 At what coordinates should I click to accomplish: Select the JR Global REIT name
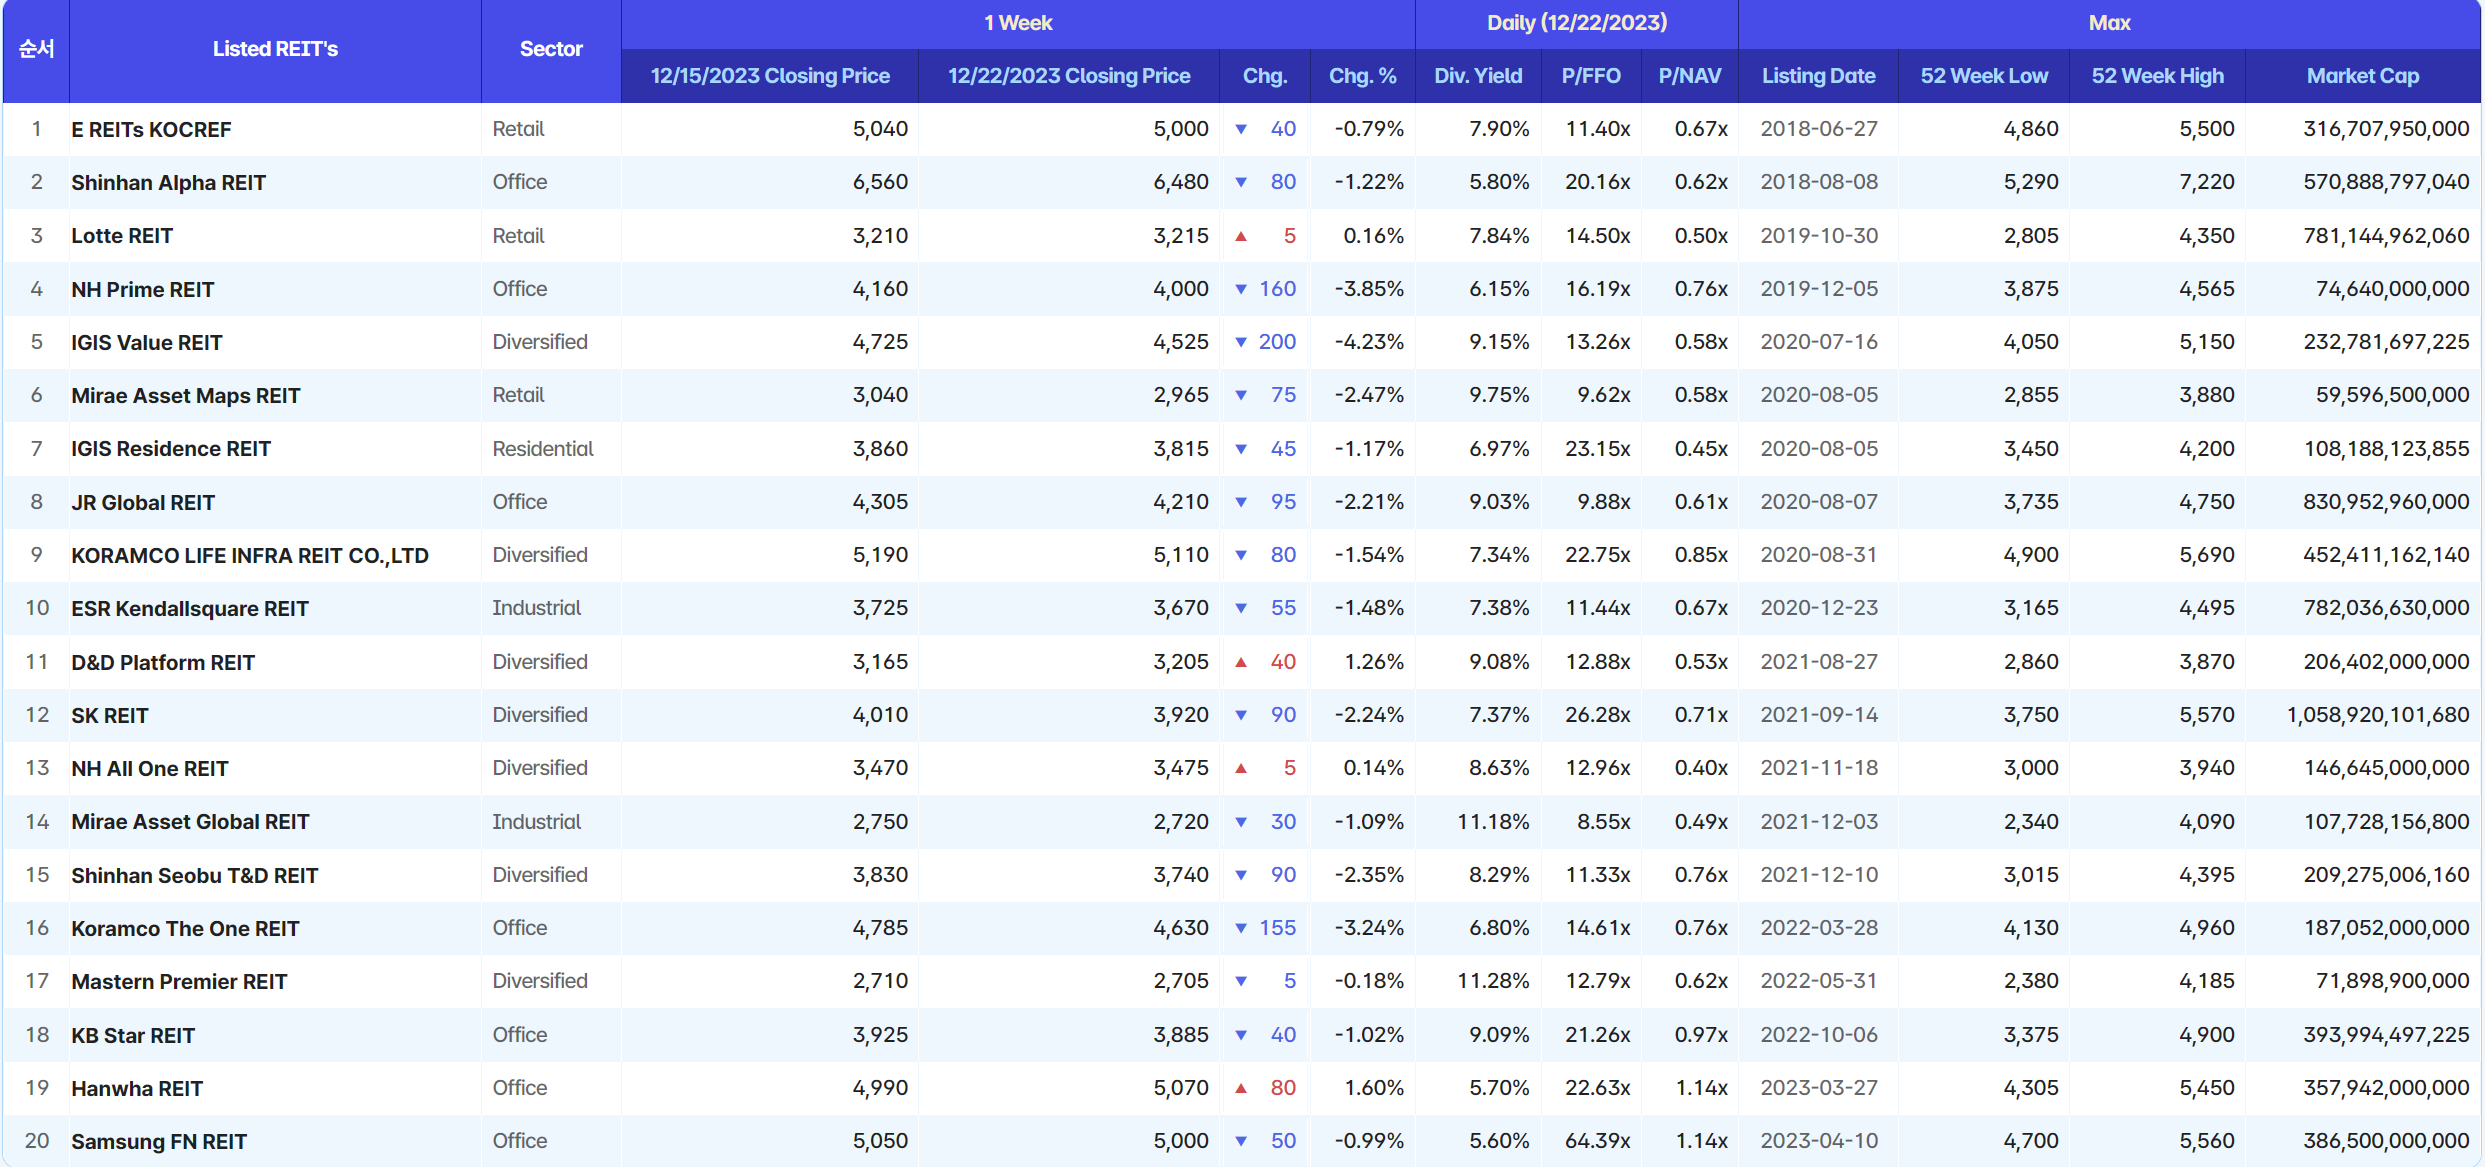click(x=143, y=502)
